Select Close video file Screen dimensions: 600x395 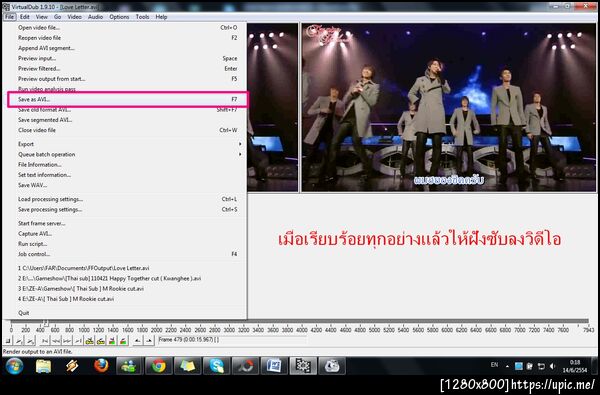[127, 130]
